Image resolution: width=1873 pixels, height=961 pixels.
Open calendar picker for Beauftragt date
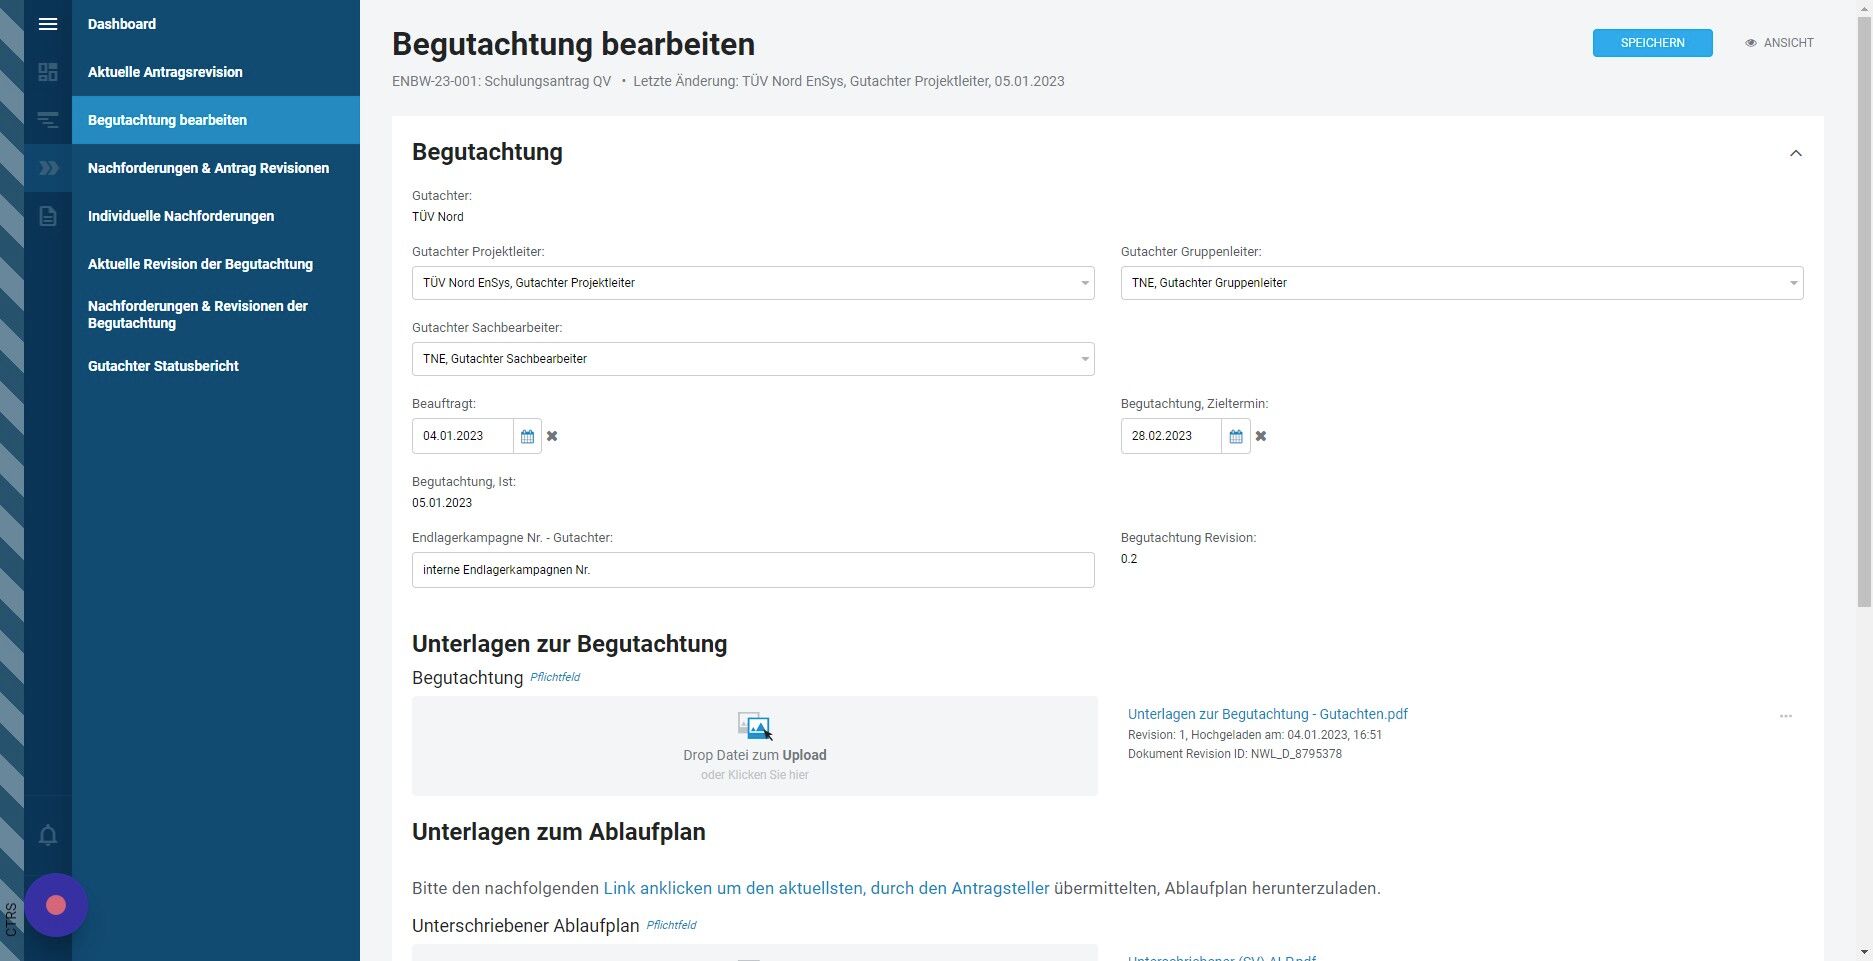(527, 436)
